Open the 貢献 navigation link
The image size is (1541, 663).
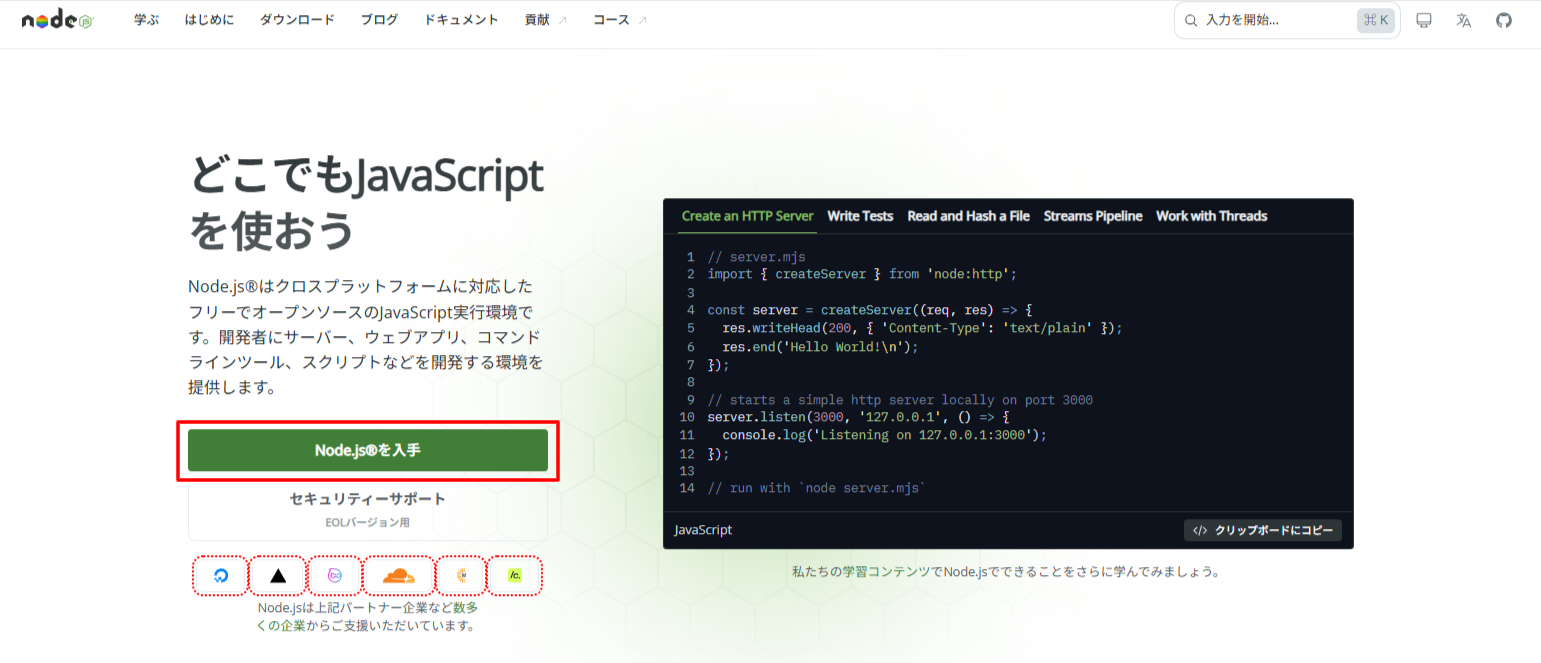[537, 20]
